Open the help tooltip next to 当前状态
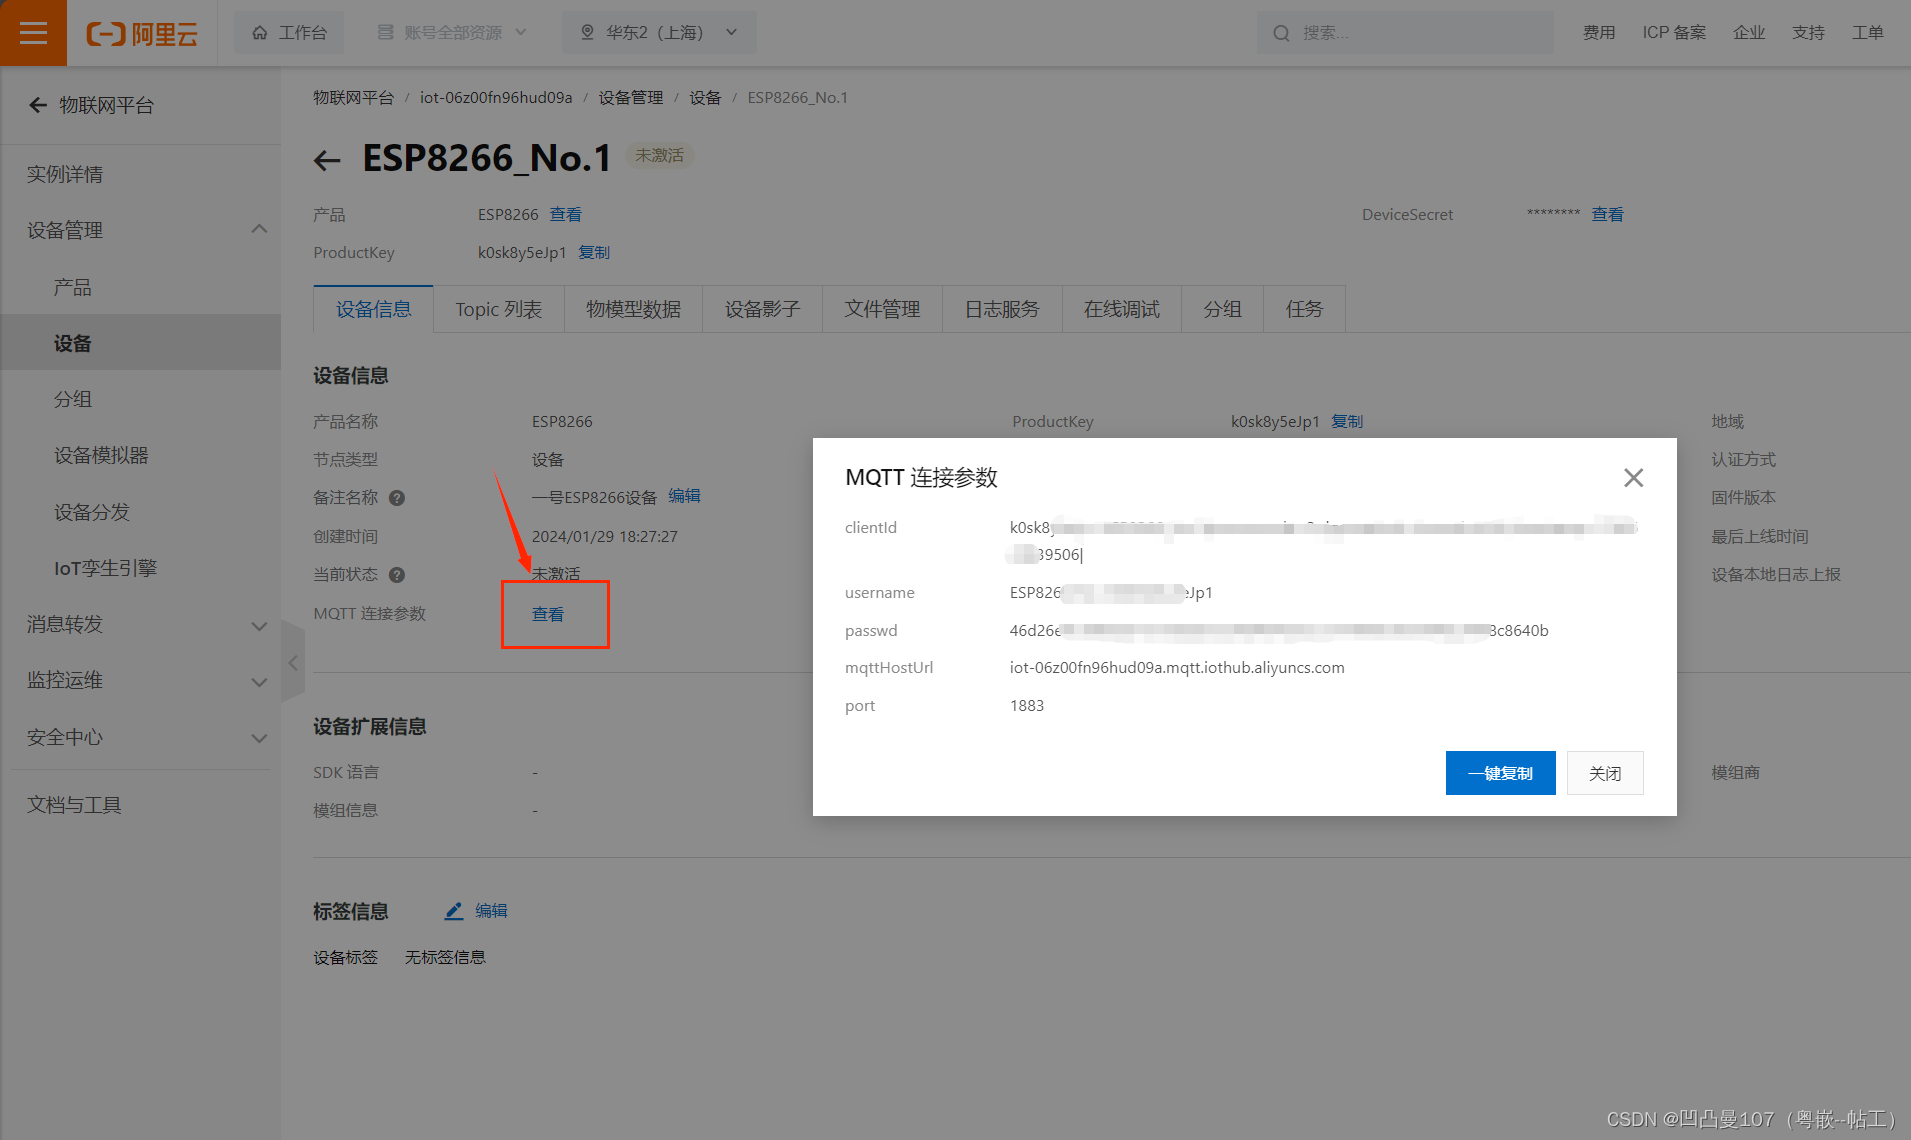The width and height of the screenshot is (1911, 1140). click(x=397, y=575)
